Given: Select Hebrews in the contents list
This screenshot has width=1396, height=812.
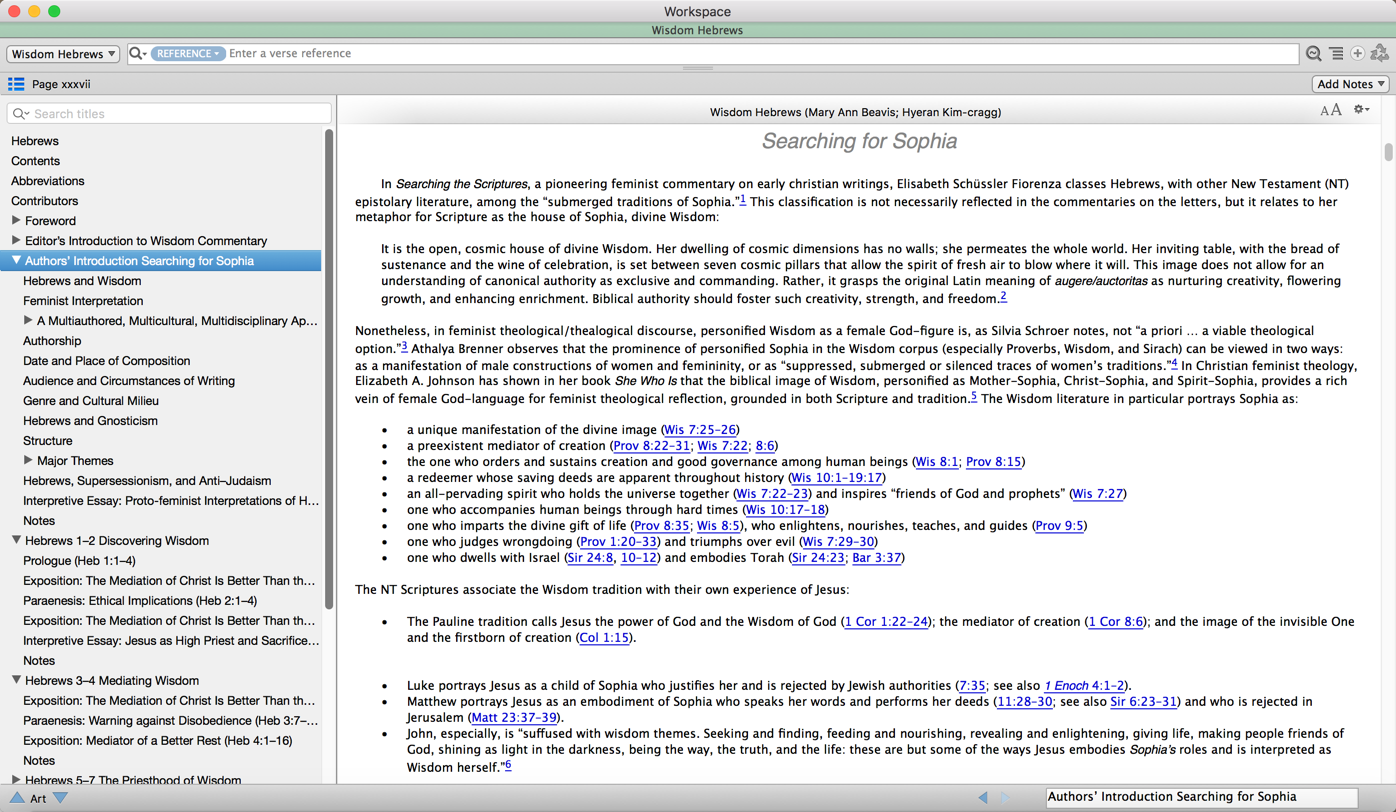Looking at the screenshot, I should click(35, 141).
